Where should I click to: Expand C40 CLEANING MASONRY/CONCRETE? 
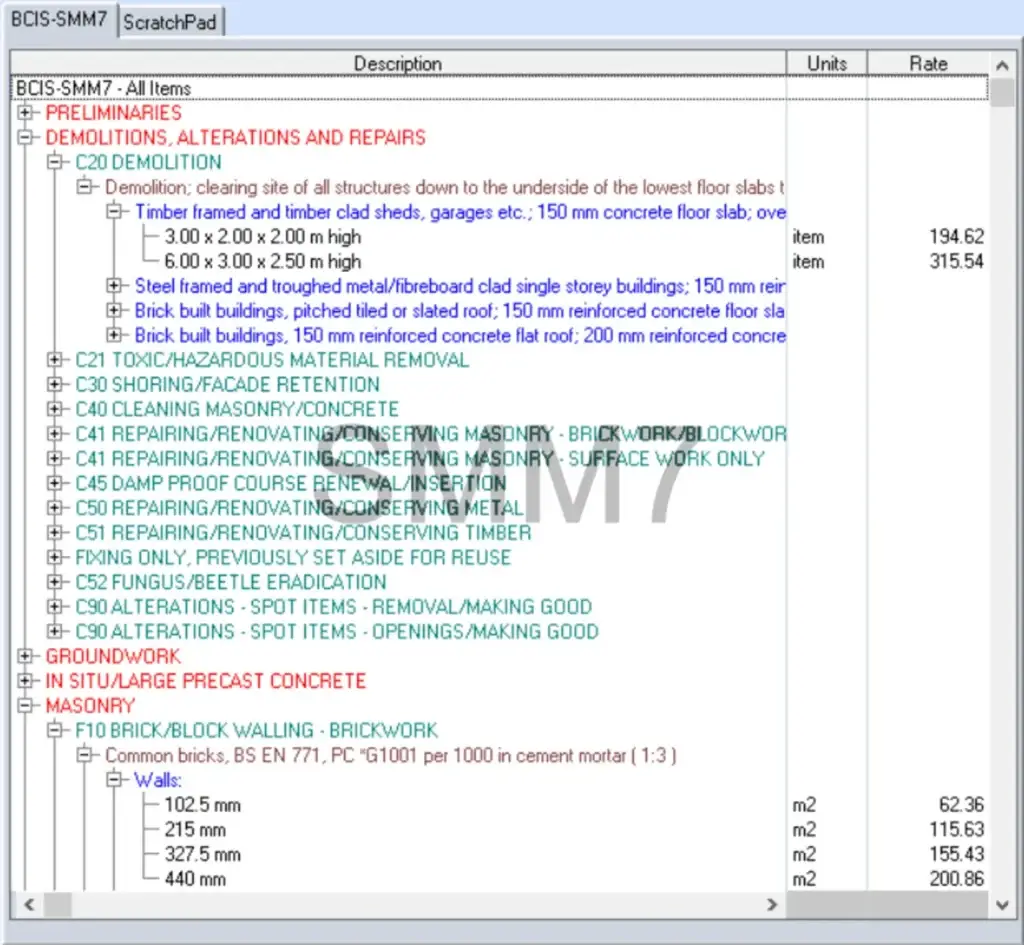(x=56, y=409)
